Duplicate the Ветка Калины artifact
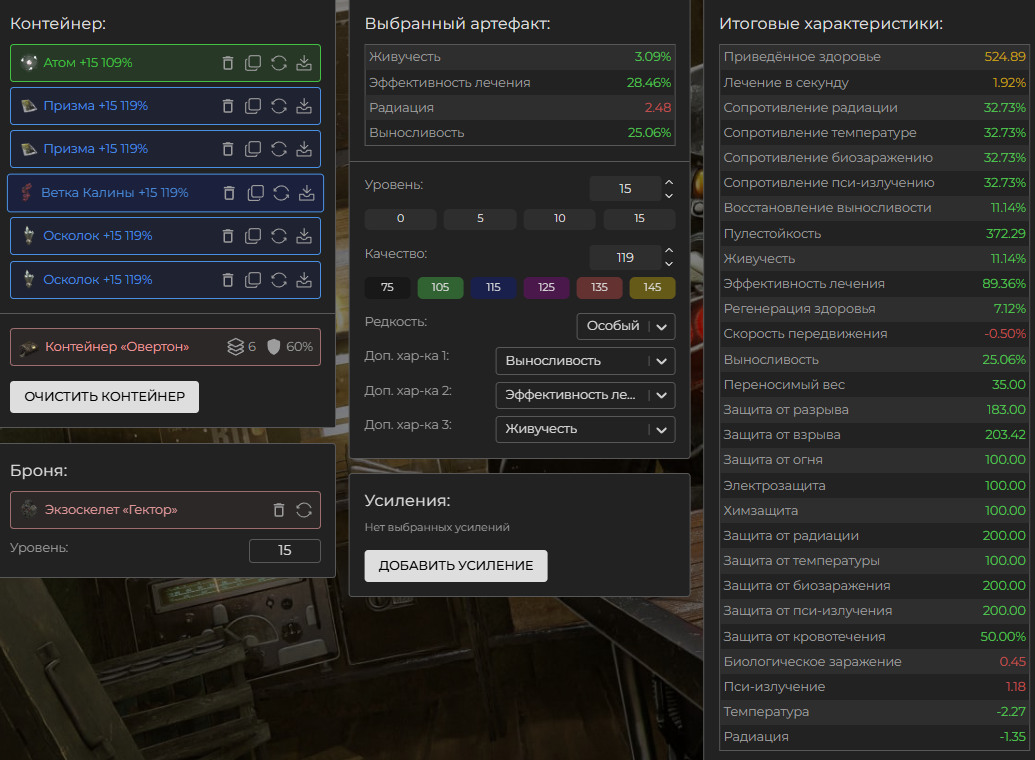This screenshot has width=1035, height=760. (x=255, y=193)
